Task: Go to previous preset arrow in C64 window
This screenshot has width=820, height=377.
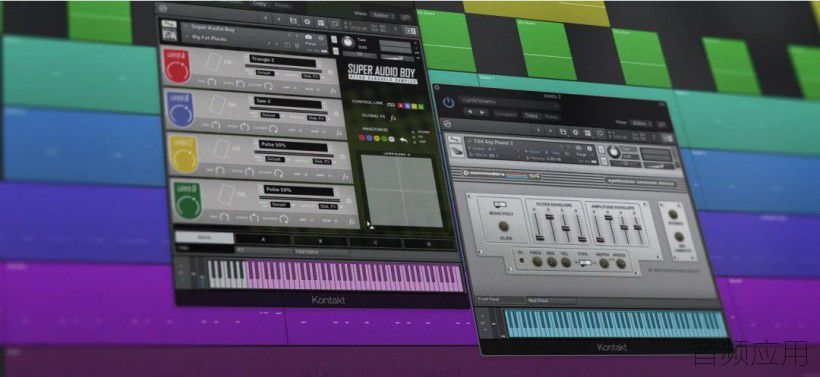Action: 469,111
